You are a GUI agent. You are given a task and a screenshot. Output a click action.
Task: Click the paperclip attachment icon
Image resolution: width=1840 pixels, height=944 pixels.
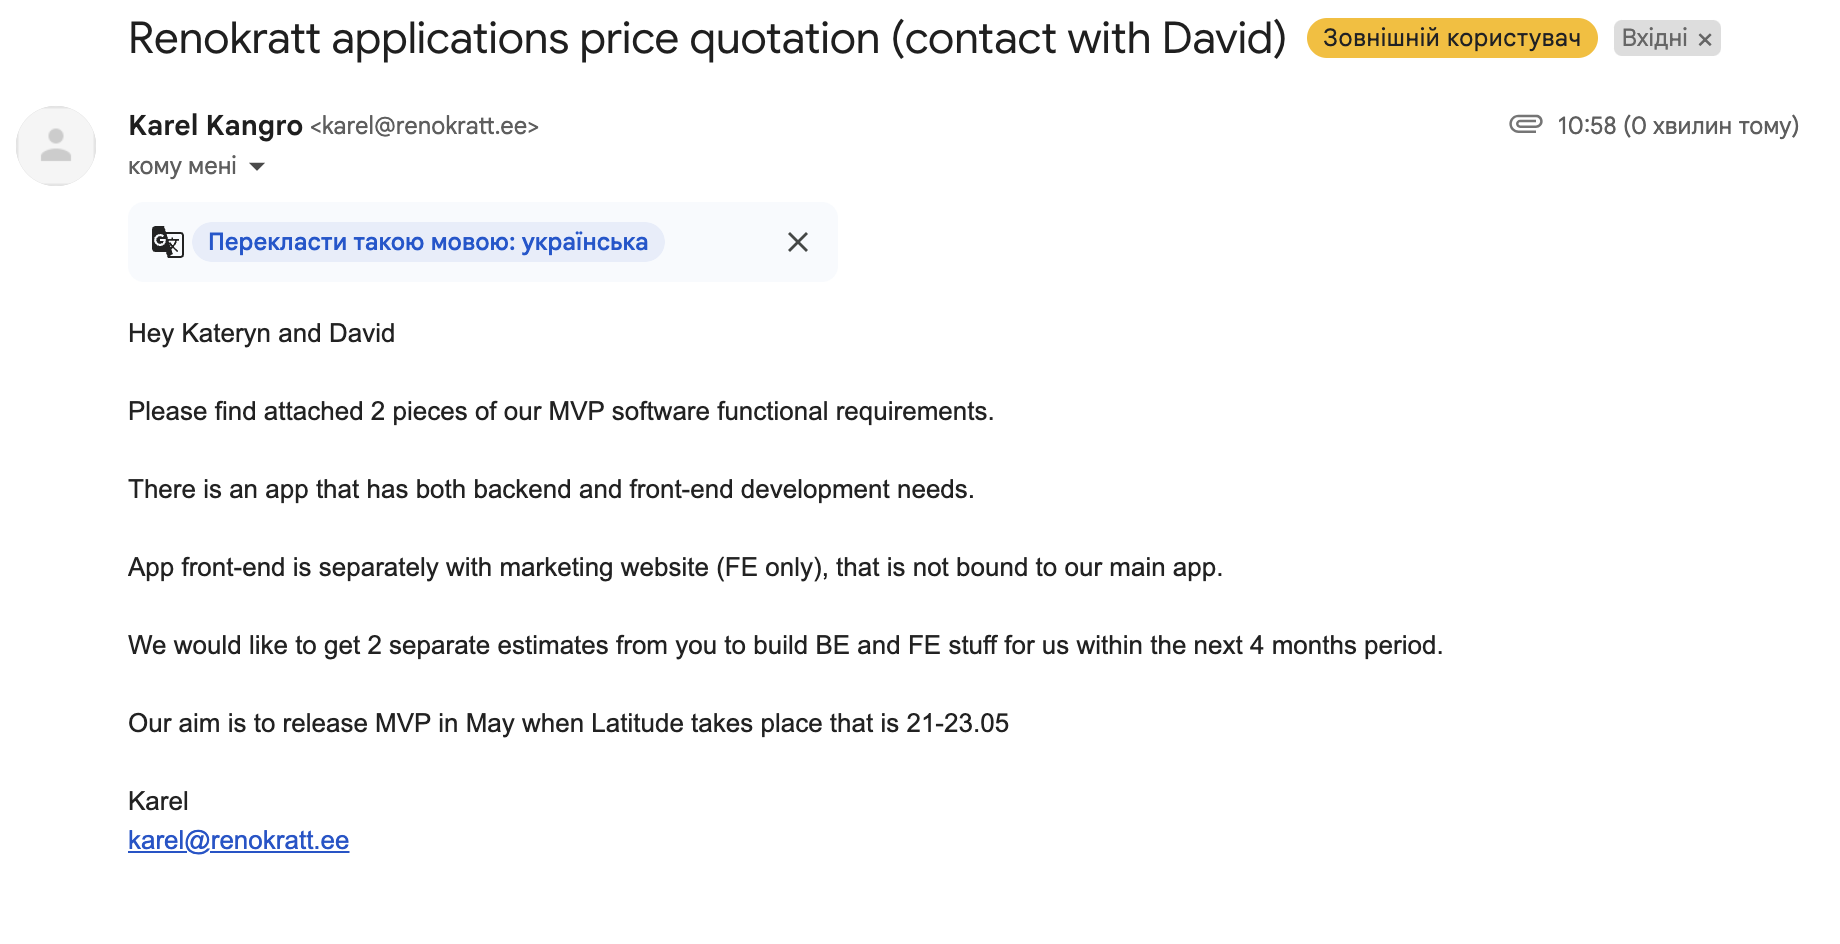[1525, 124]
